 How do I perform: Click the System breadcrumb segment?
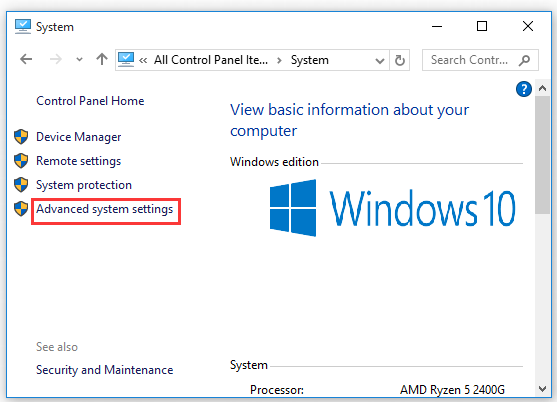pyautogui.click(x=309, y=60)
